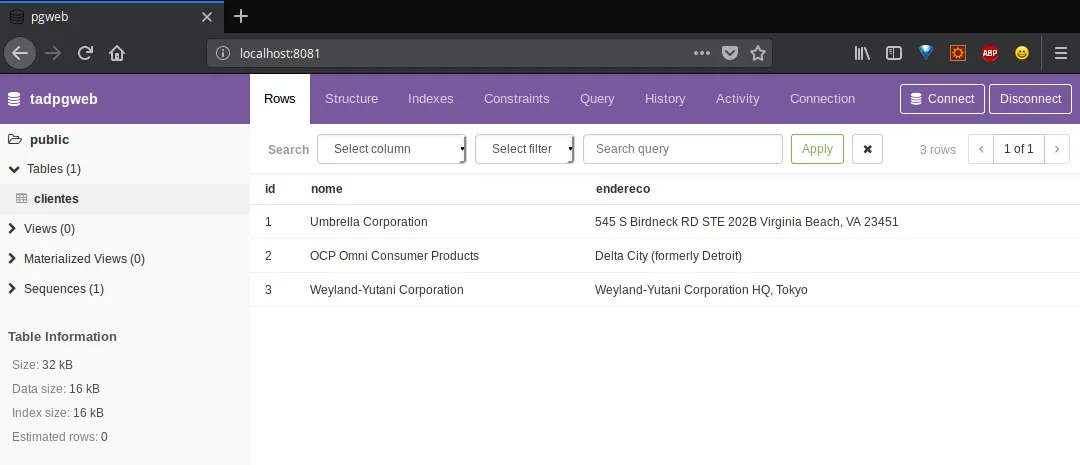Screen dimensions: 1080x465
Task: Switch to the Structure tab
Action: pos(351,99)
